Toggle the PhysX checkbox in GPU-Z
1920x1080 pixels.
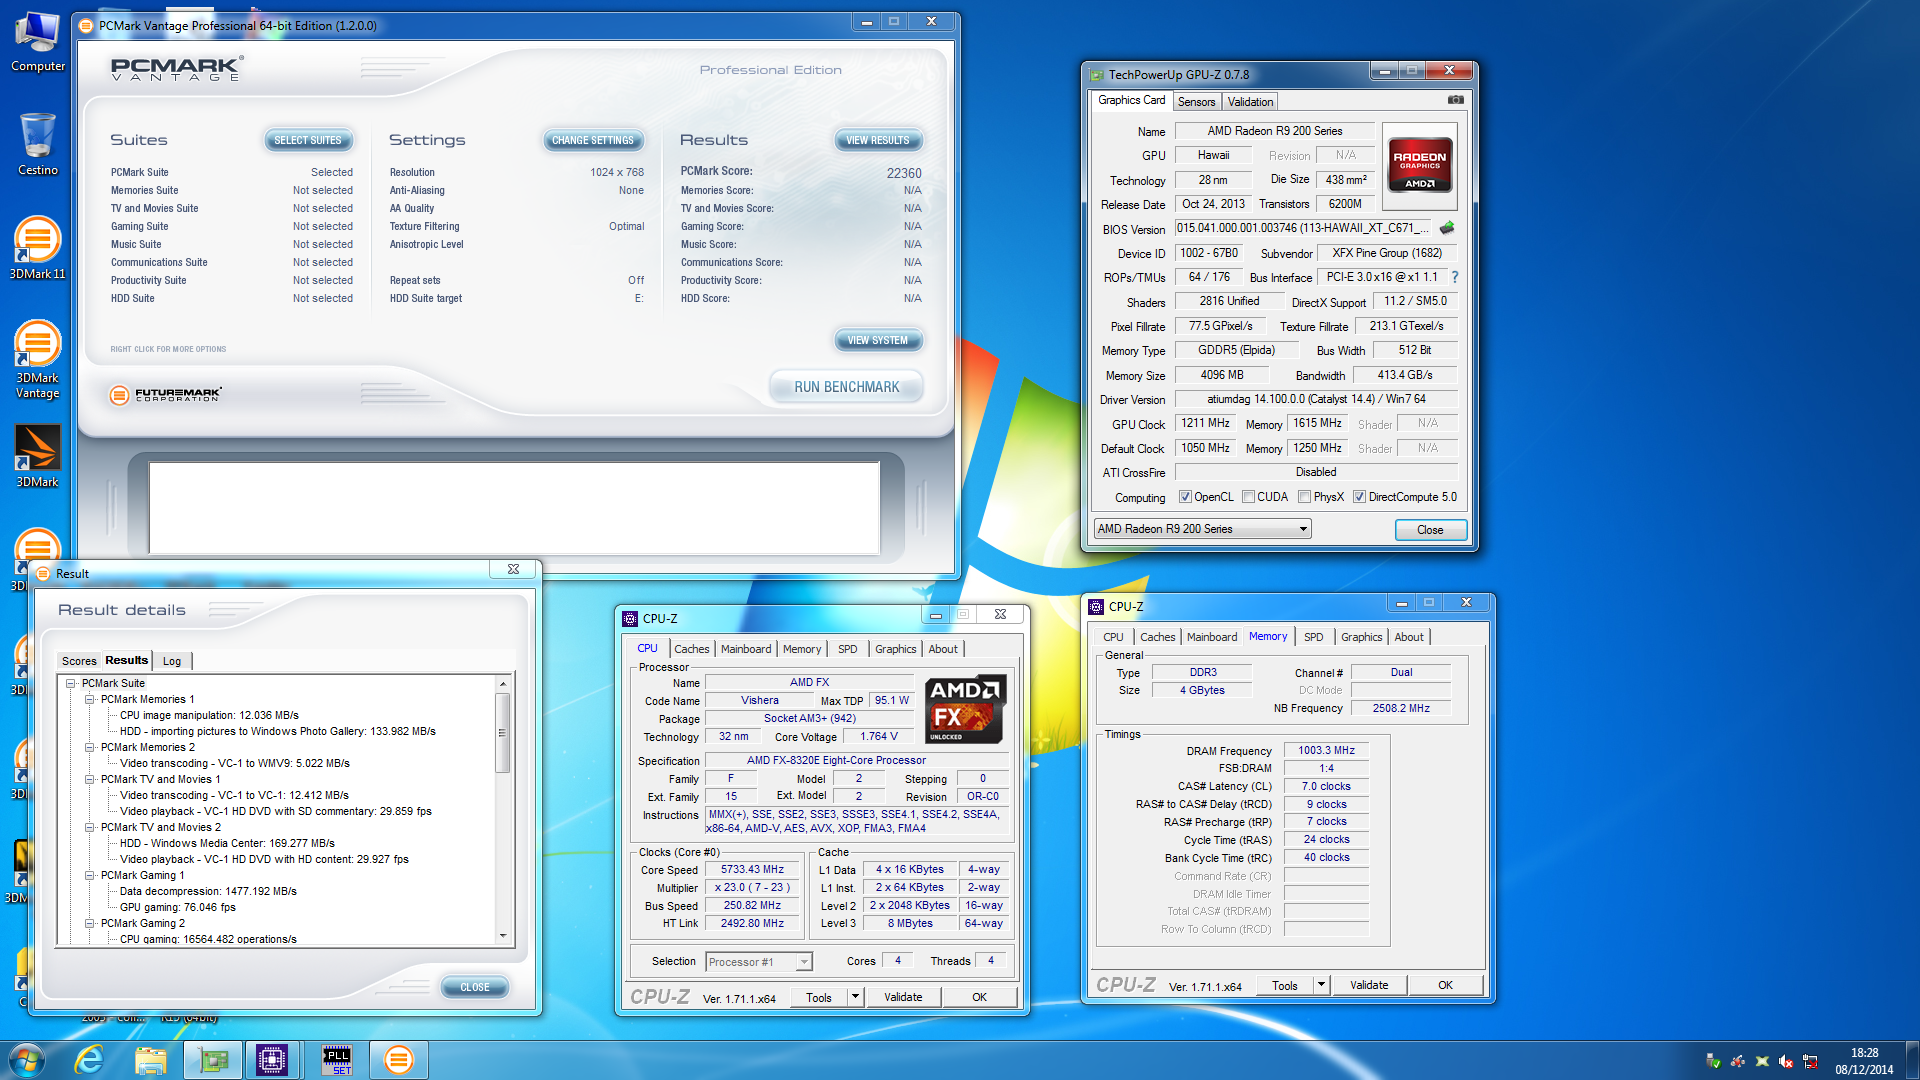coord(1304,497)
